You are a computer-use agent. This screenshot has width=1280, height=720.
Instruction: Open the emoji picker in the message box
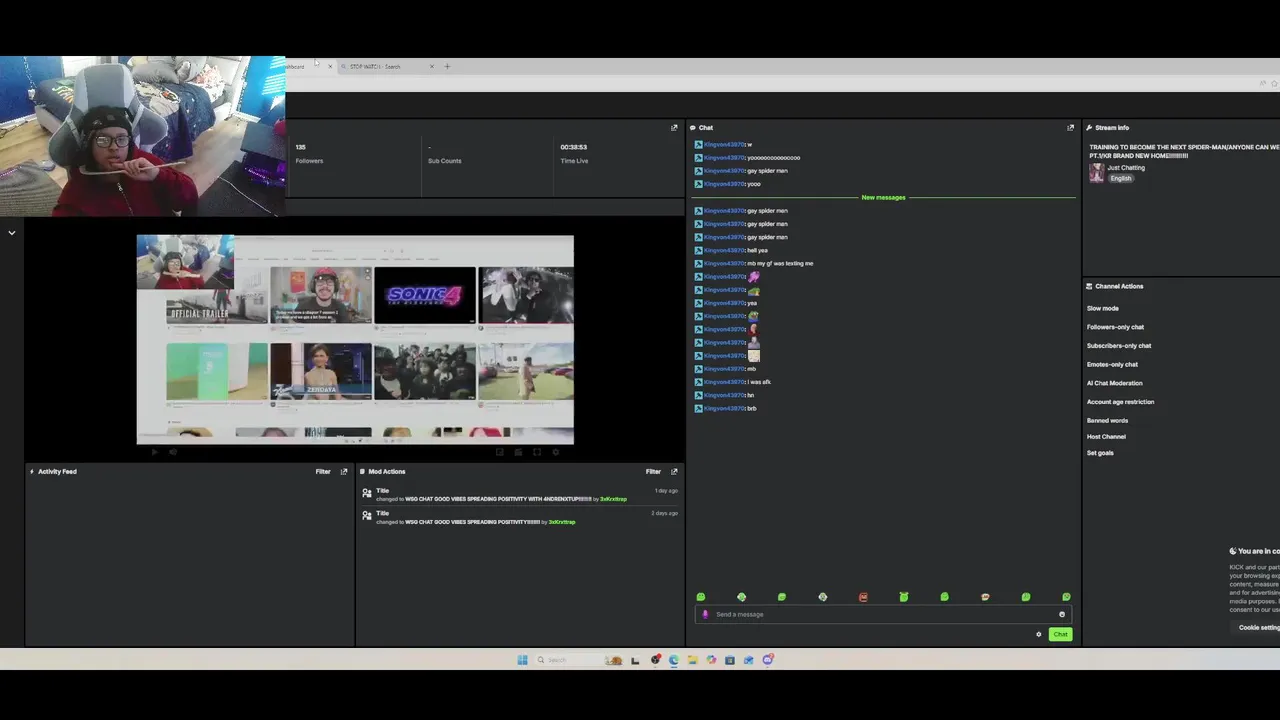tap(1062, 614)
